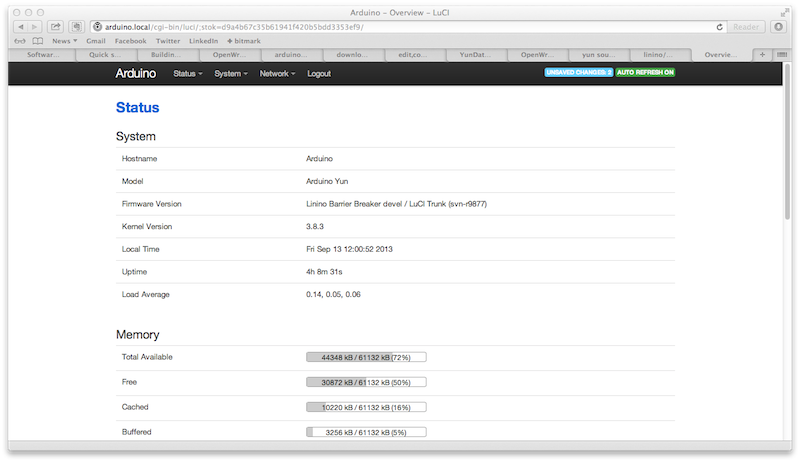Click the Logout menu item
Image resolution: width=800 pixels, height=462 pixels.
(319, 73)
